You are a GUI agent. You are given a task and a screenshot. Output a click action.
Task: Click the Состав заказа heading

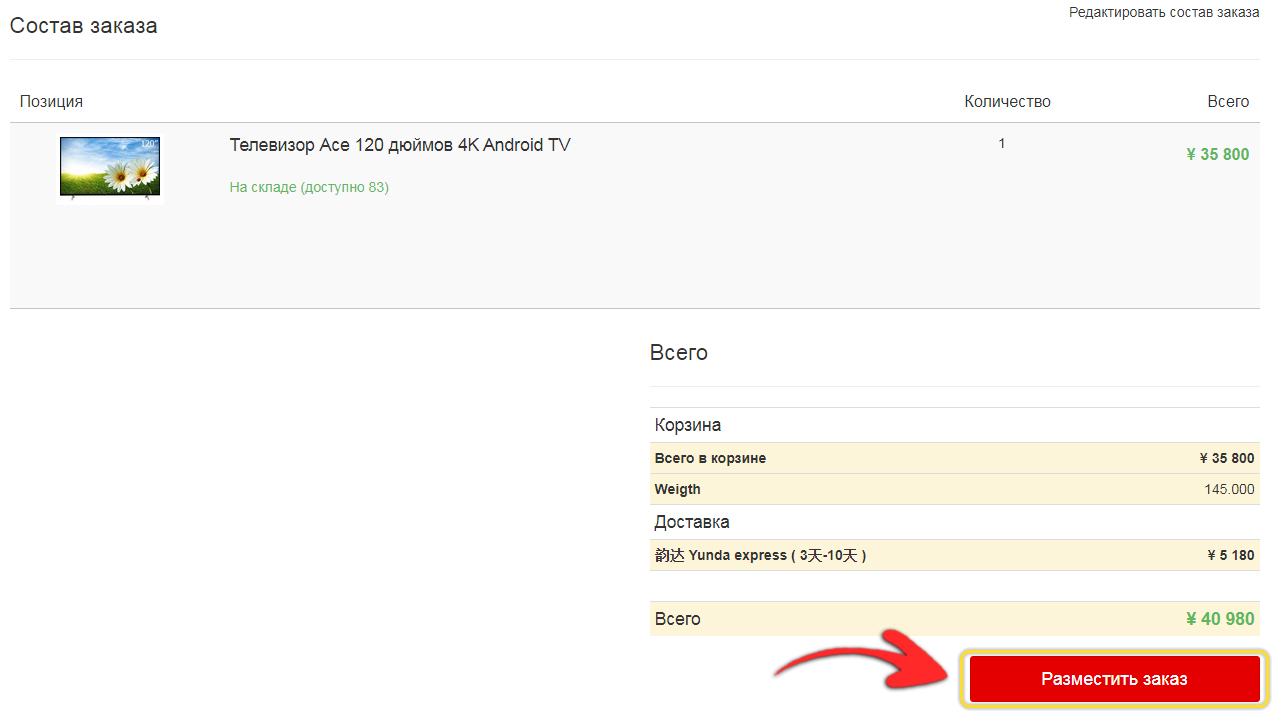coord(84,26)
